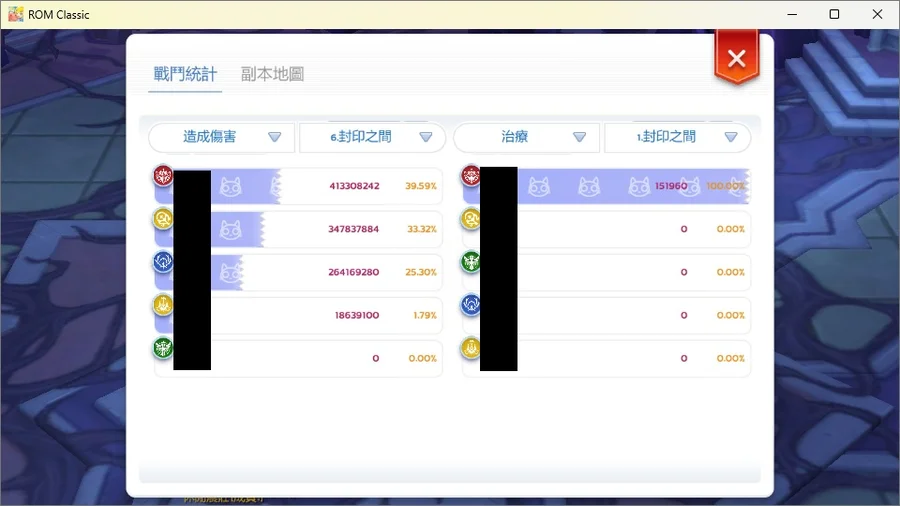Click the red class icon in healing list

[471, 177]
